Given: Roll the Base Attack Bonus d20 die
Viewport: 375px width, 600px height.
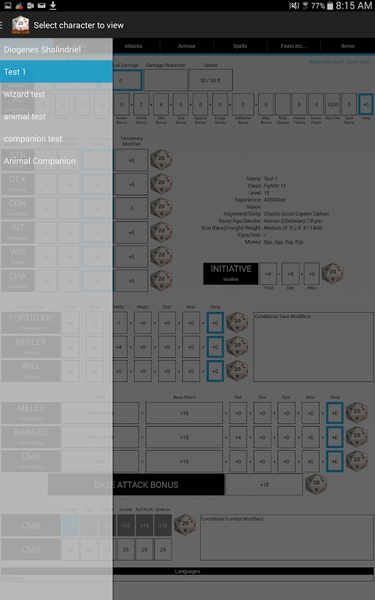Looking at the screenshot, I should pyautogui.click(x=316, y=484).
